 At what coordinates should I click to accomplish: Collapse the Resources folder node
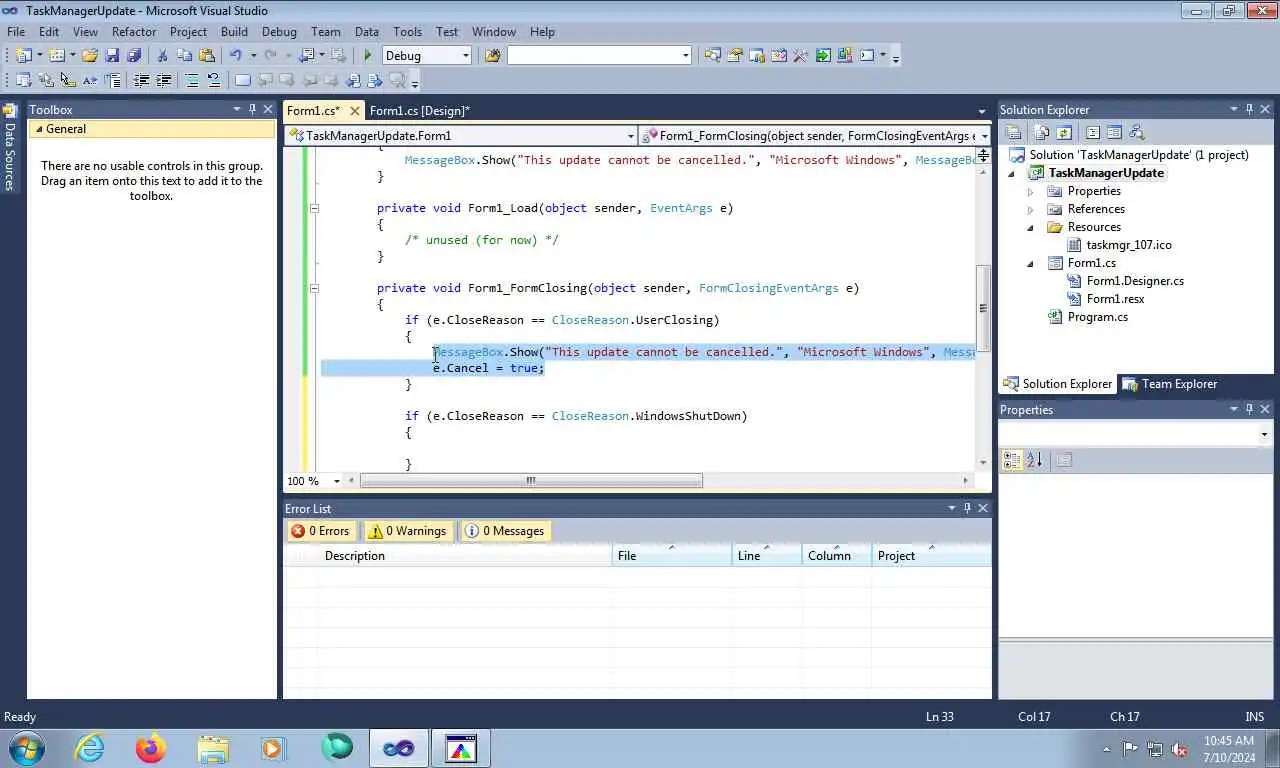tap(1031, 227)
